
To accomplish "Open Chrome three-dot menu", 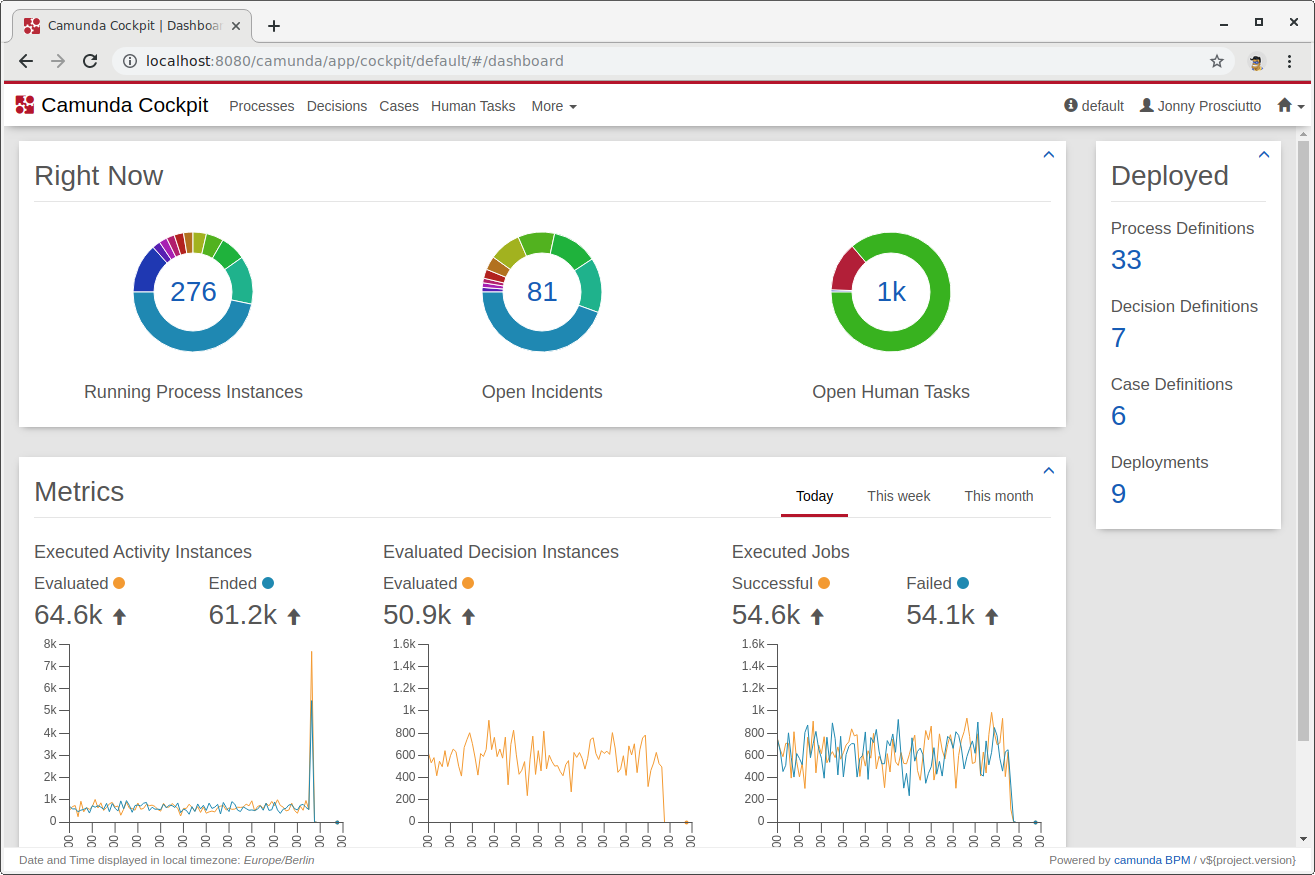I will point(1289,61).
